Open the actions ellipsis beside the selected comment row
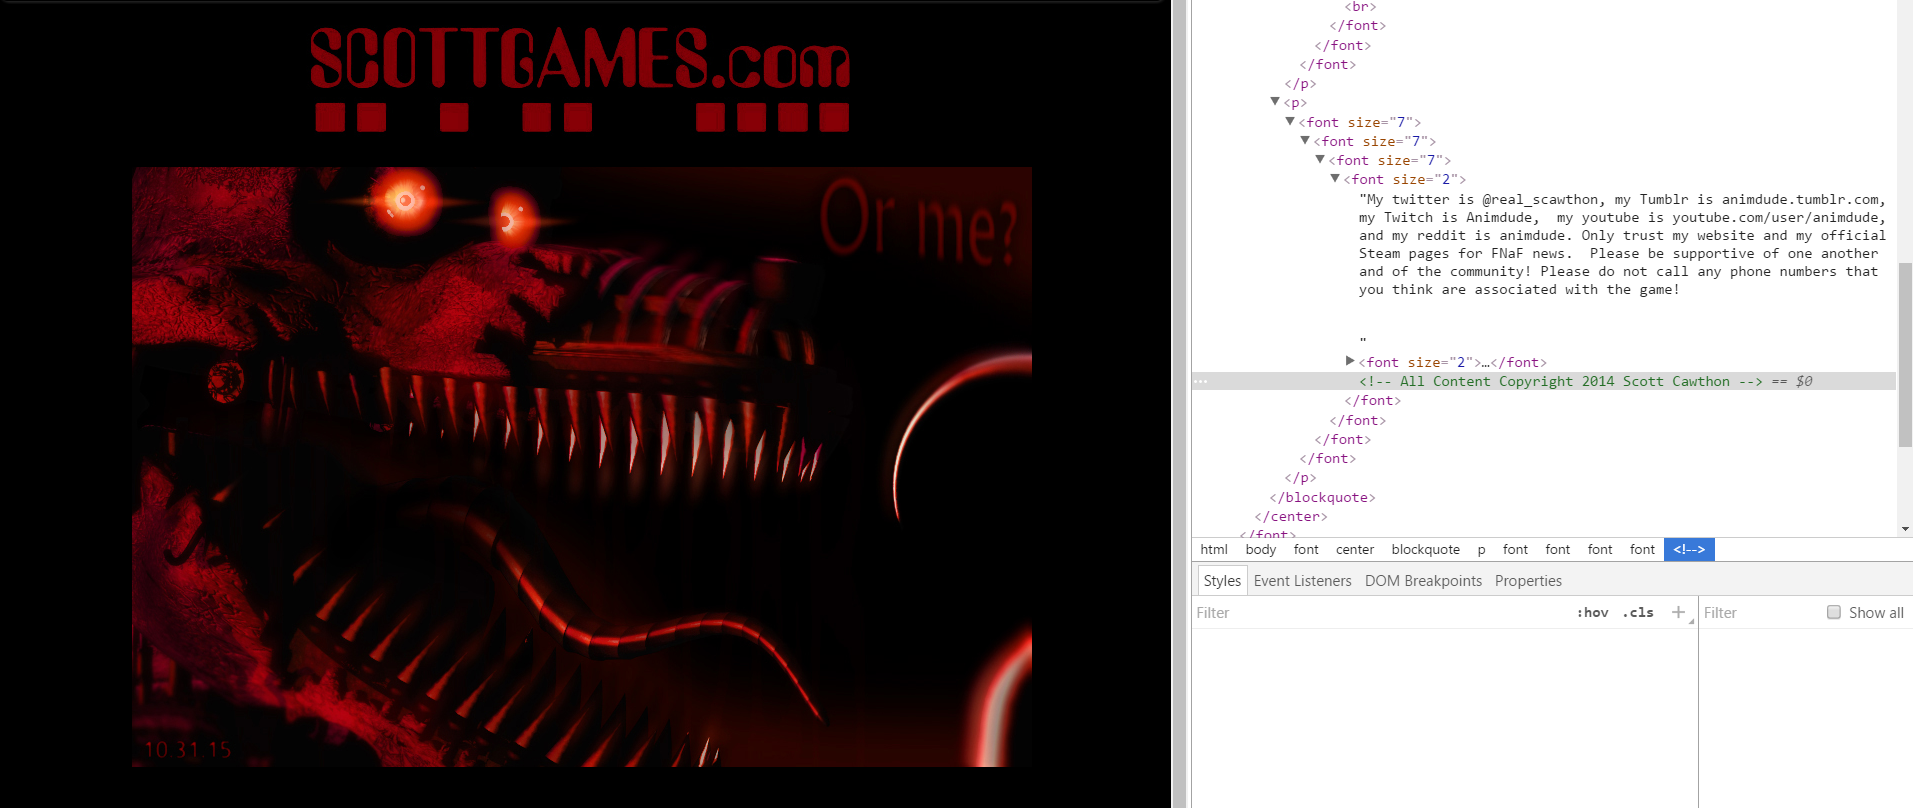Viewport: 1913px width, 808px height. pos(1201,382)
